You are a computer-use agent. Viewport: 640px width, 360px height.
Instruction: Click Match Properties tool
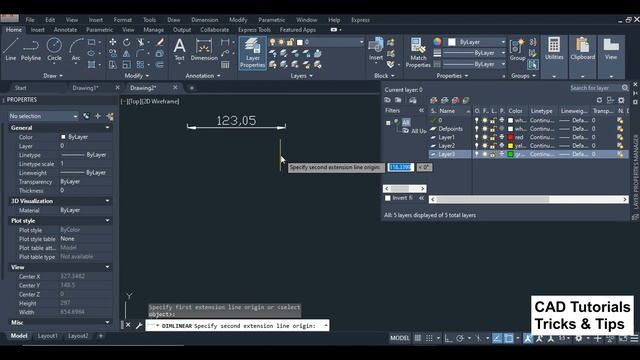[418, 52]
